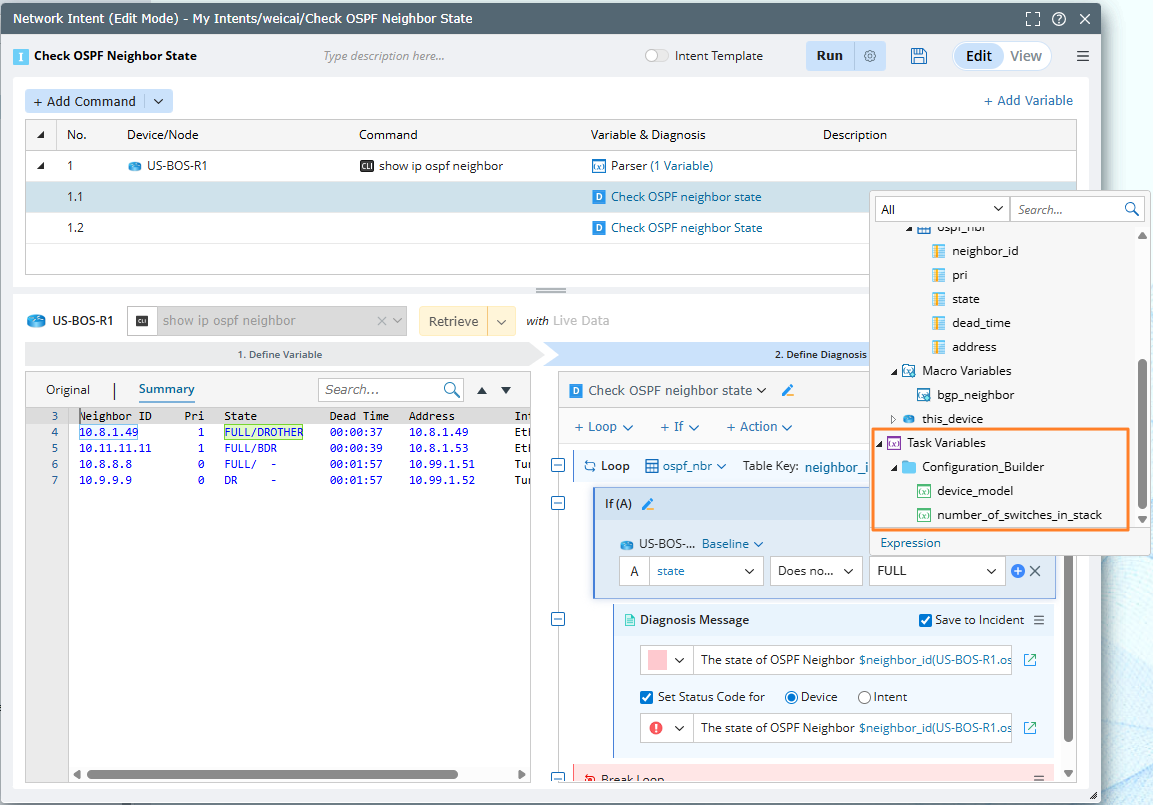
Task: Click the Add Variable link
Action: point(1028,100)
